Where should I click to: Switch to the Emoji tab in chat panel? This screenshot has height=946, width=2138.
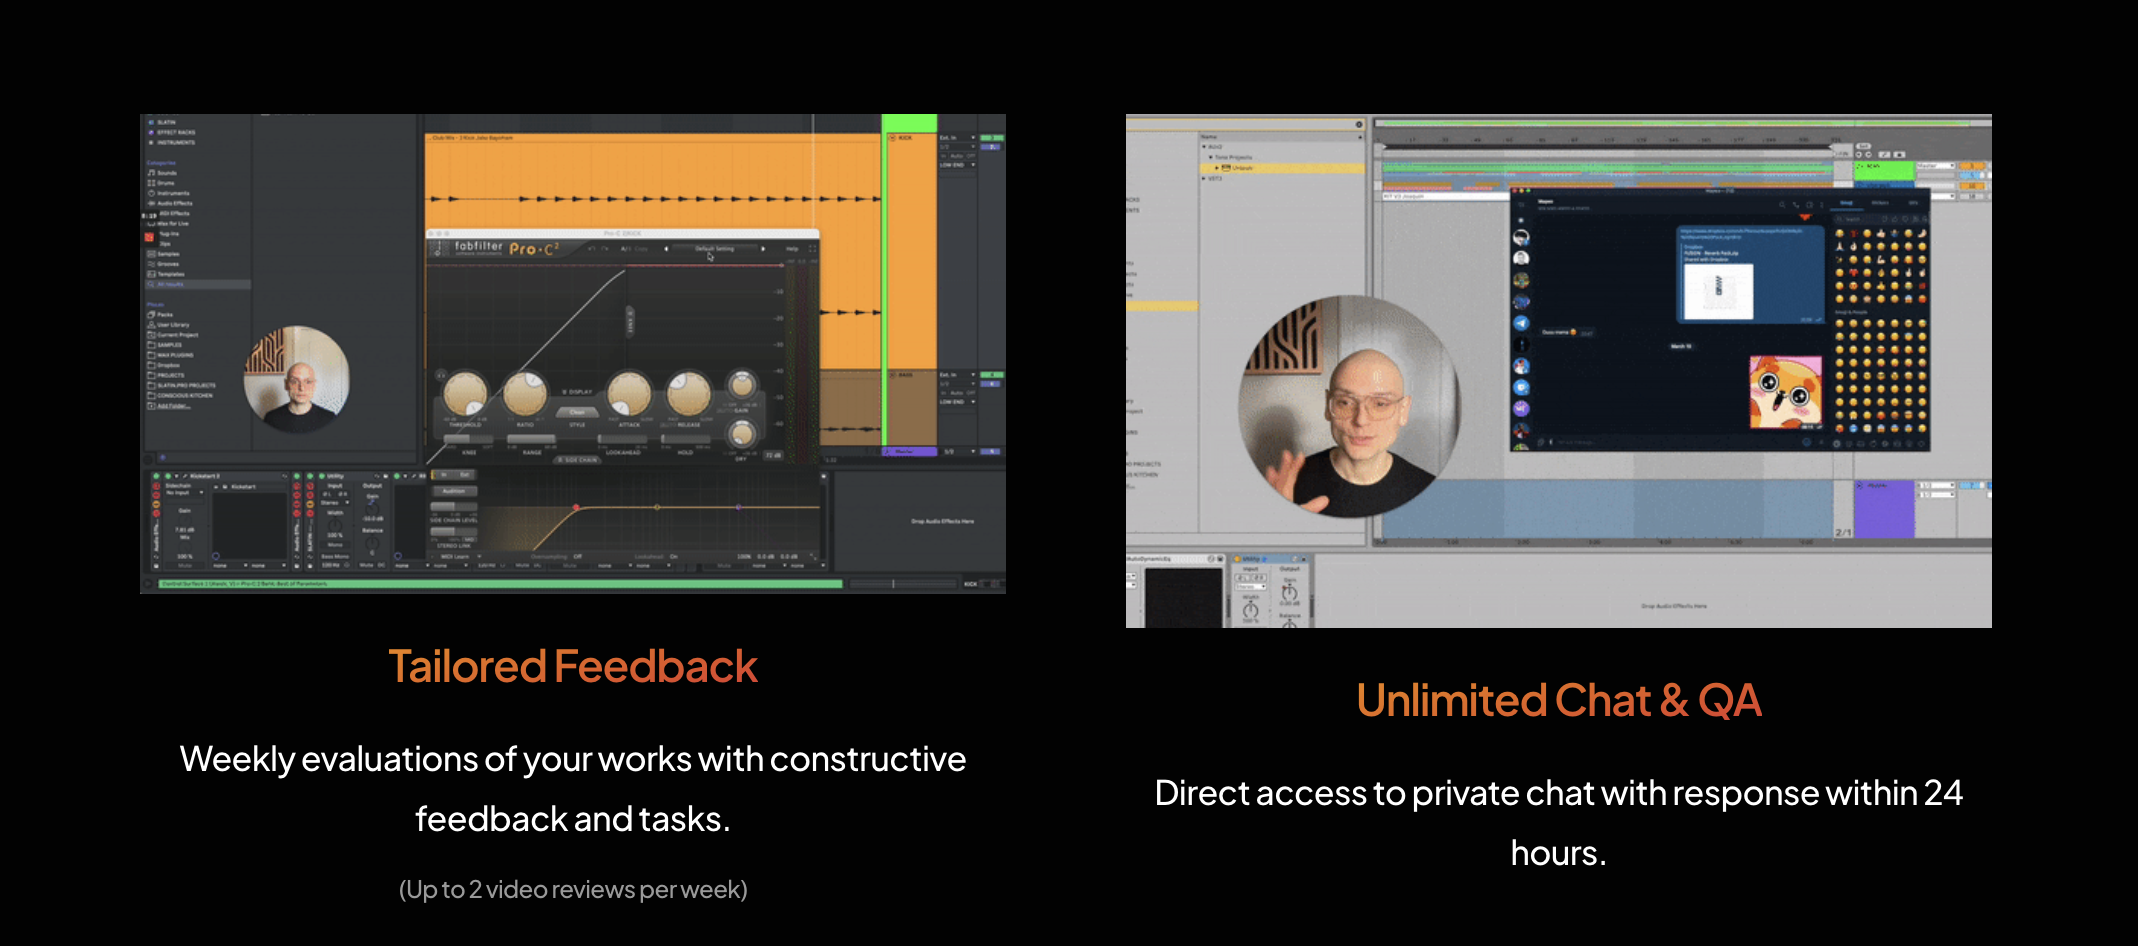(1847, 203)
